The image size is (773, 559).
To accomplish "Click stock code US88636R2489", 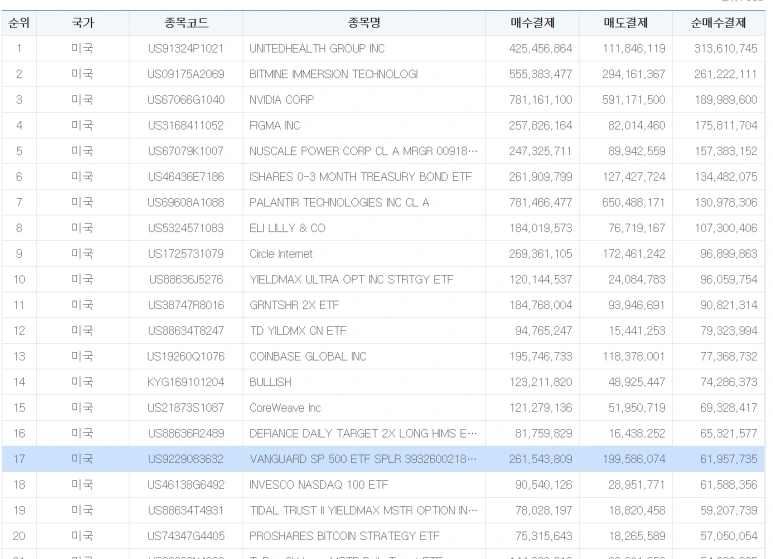I will [186, 433].
